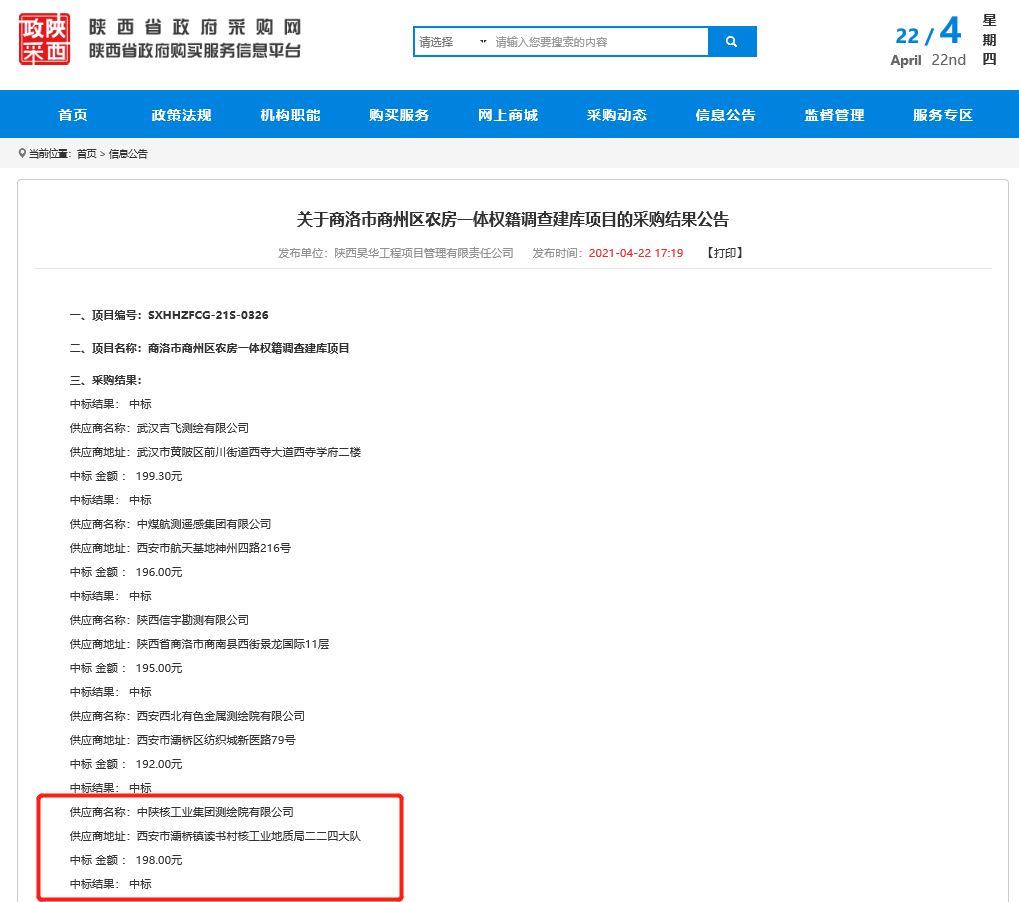The width and height of the screenshot is (1019, 902).
Task: Open the 请选择 search category dropdown
Action: pyautogui.click(x=453, y=42)
